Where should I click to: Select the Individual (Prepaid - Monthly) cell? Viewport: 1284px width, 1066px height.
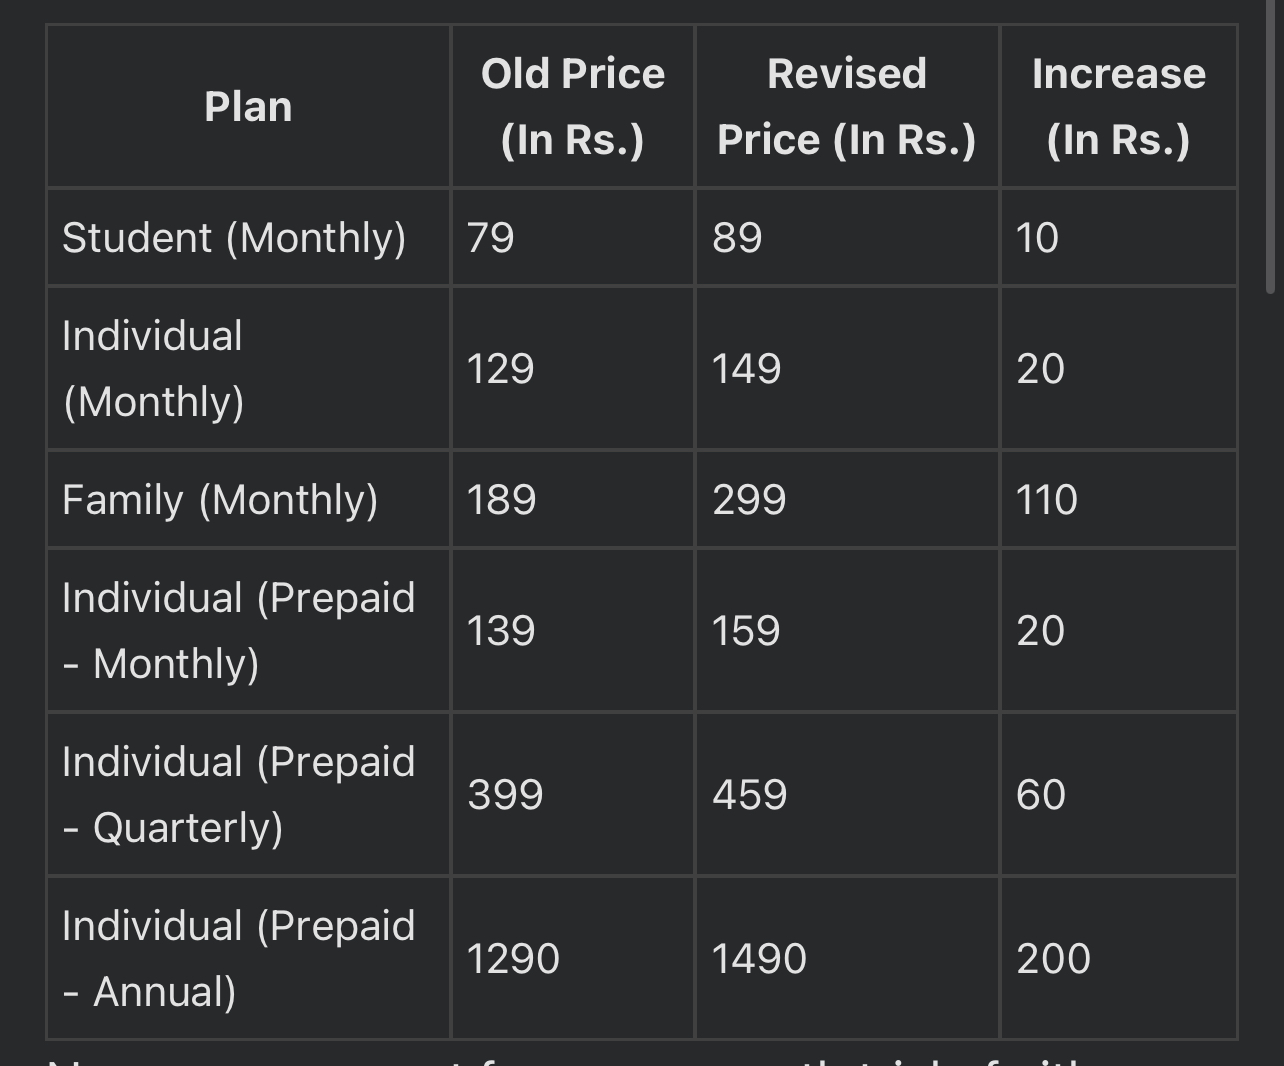[x=248, y=630]
